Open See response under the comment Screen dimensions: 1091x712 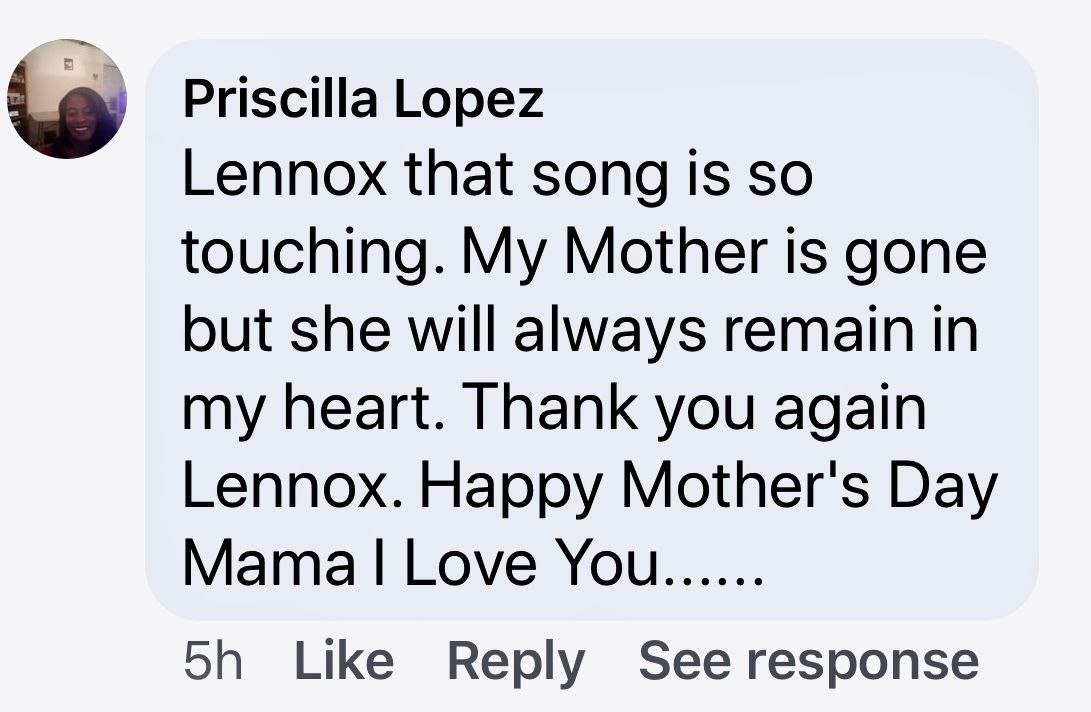pyautogui.click(x=808, y=661)
